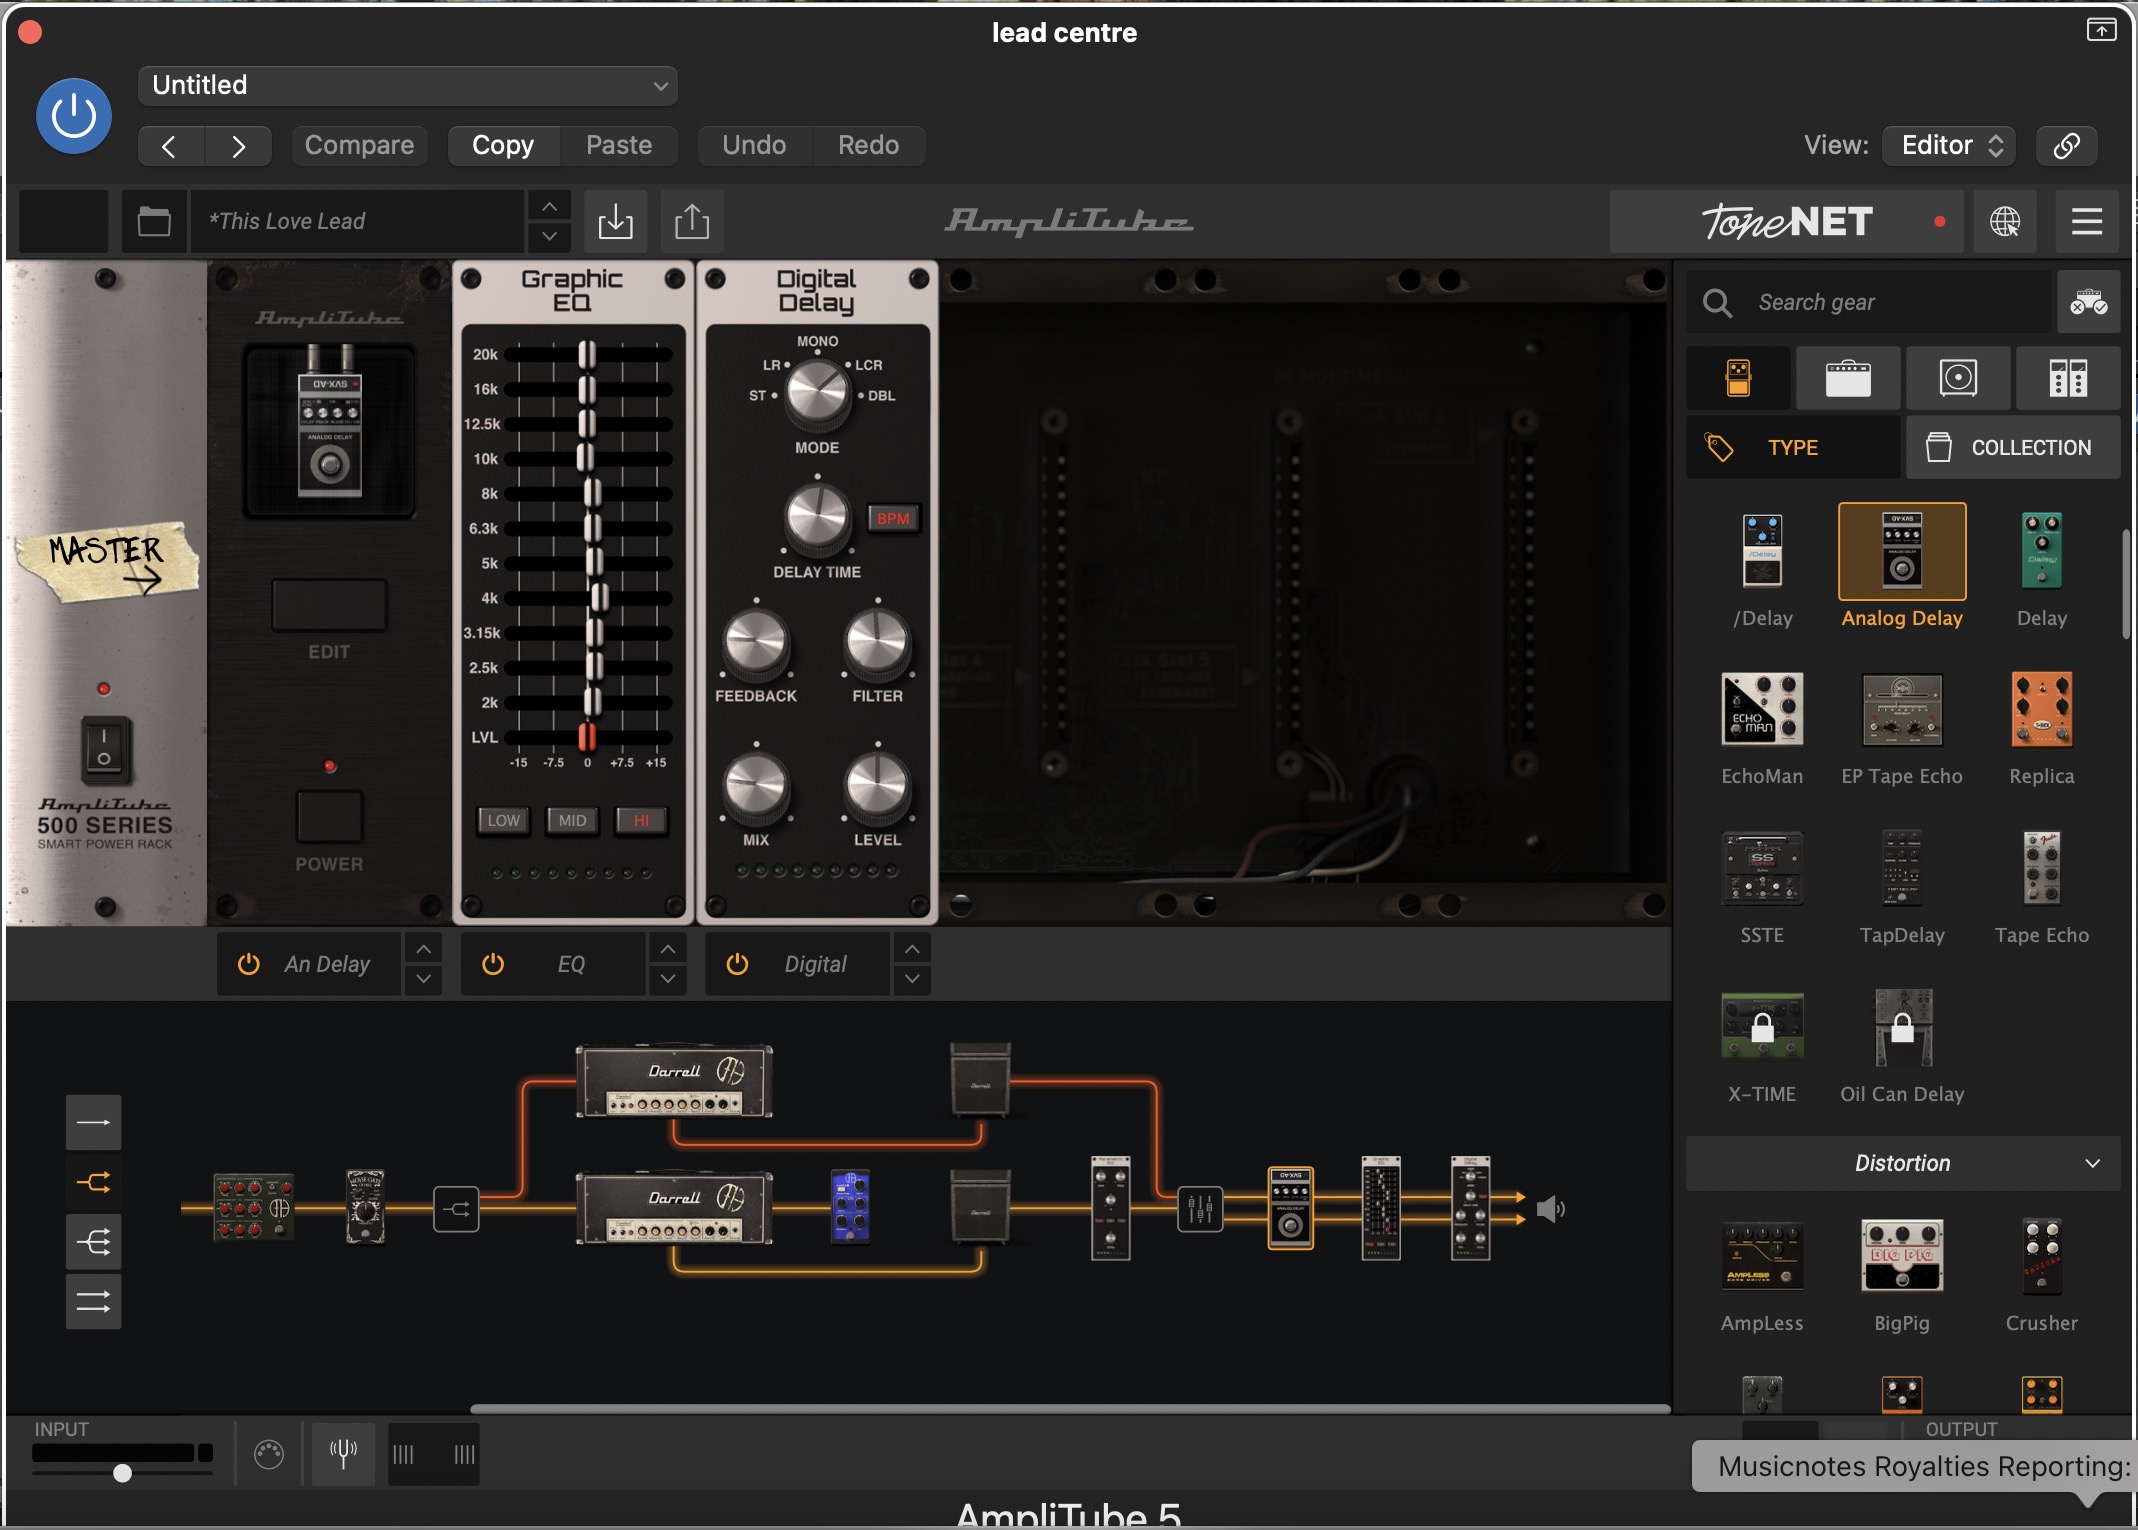Click Digital slot down chevron

point(912,979)
